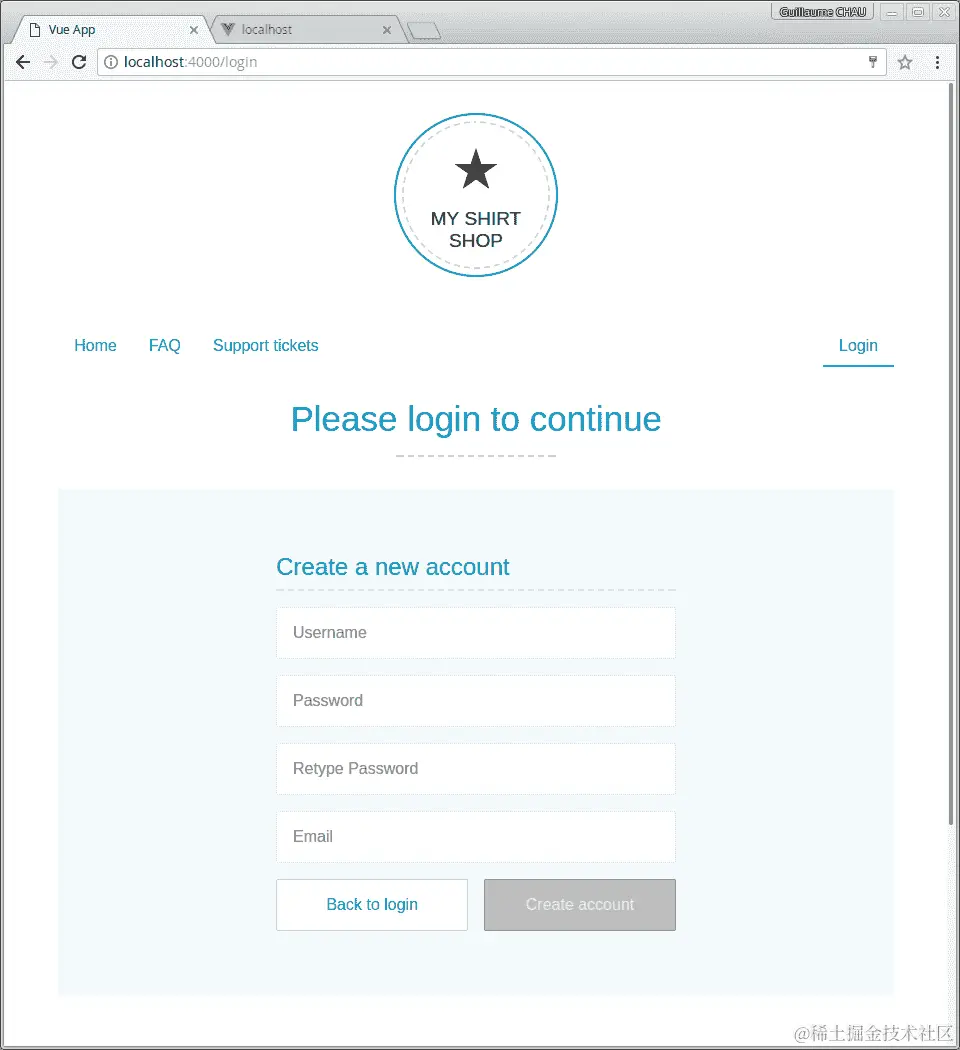This screenshot has height=1050, width=960.
Task: Click the My Shirt Shop star logo
Action: (476, 195)
